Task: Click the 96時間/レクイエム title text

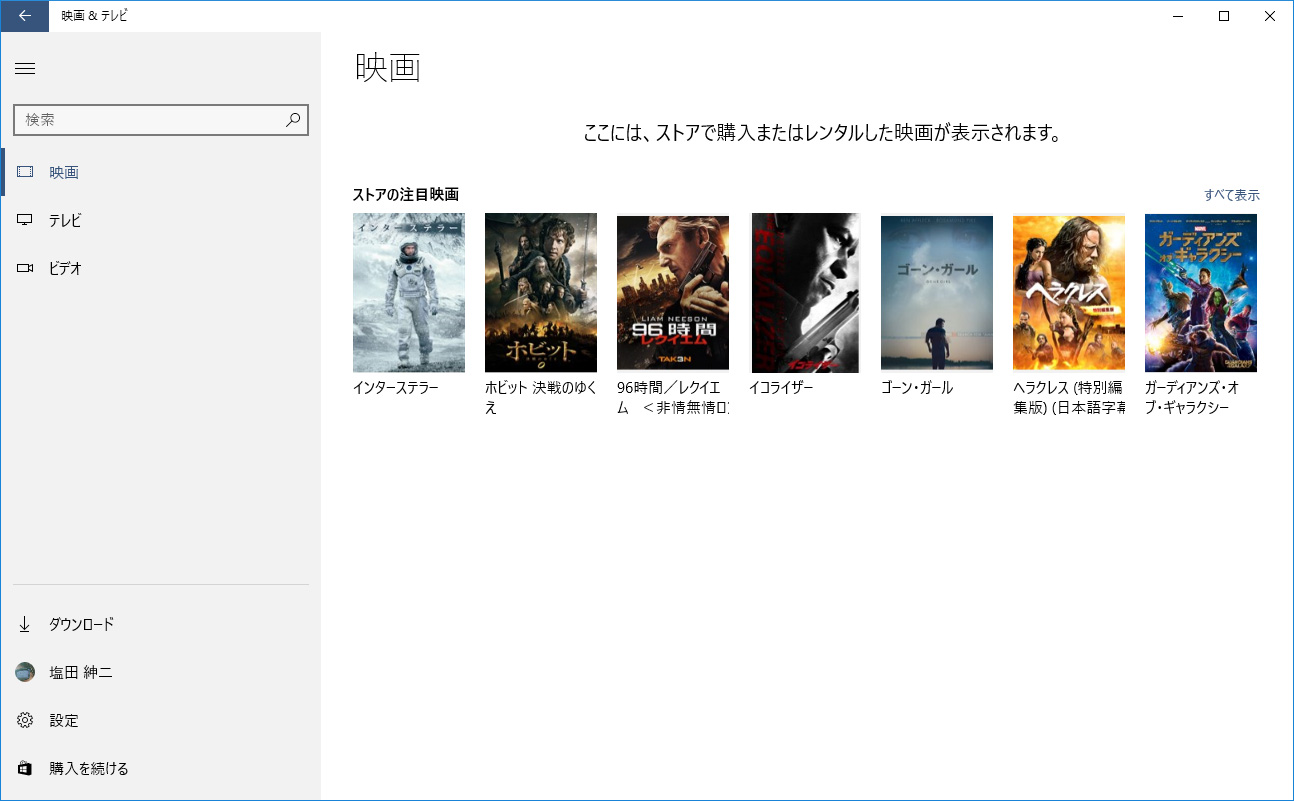Action: 673,398
